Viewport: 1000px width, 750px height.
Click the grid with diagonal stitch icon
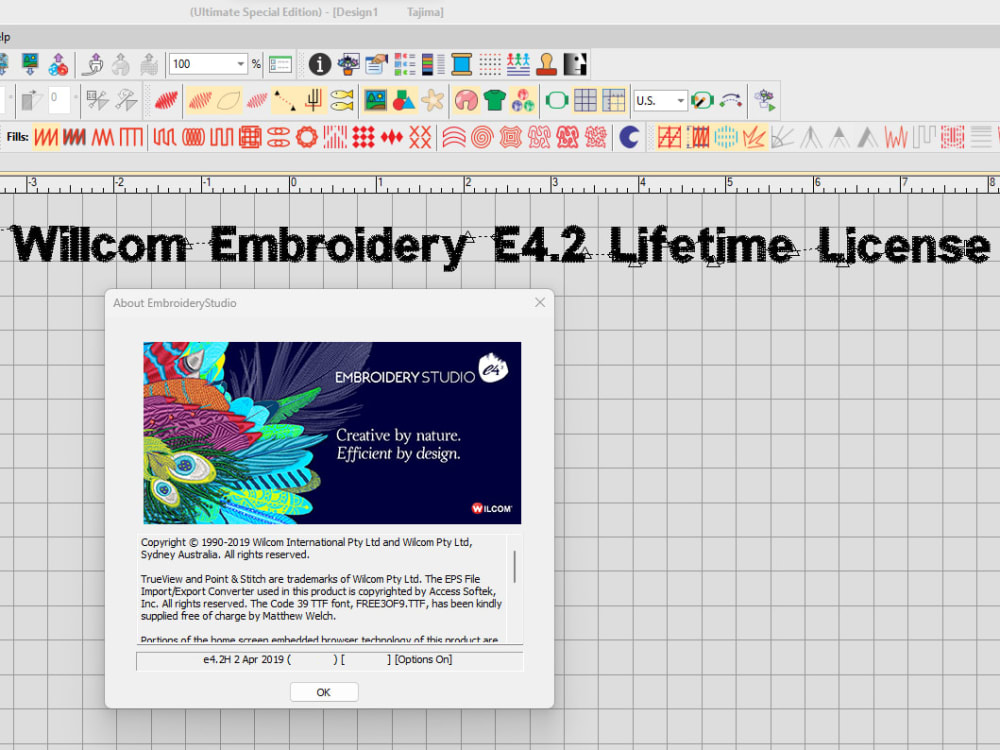[670, 137]
